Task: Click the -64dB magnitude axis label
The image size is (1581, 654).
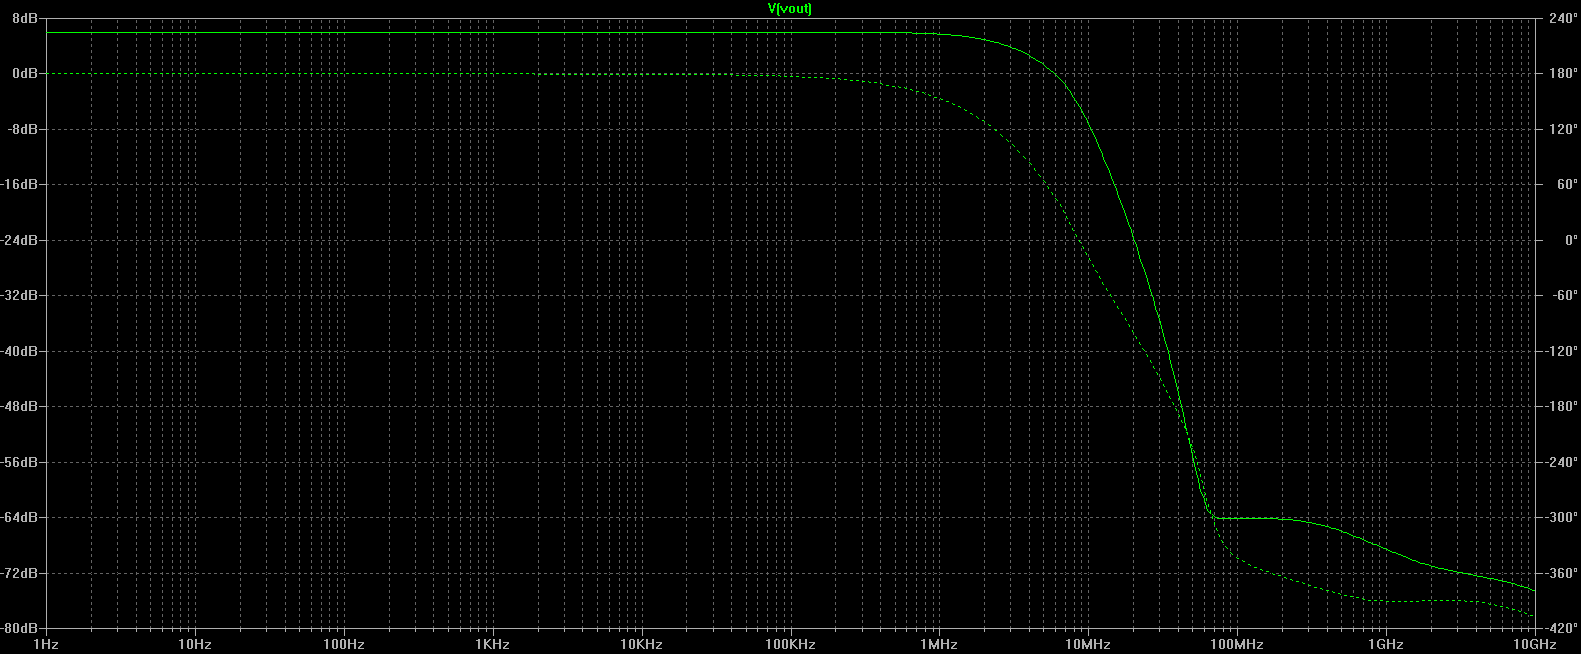Action: [x=22, y=517]
